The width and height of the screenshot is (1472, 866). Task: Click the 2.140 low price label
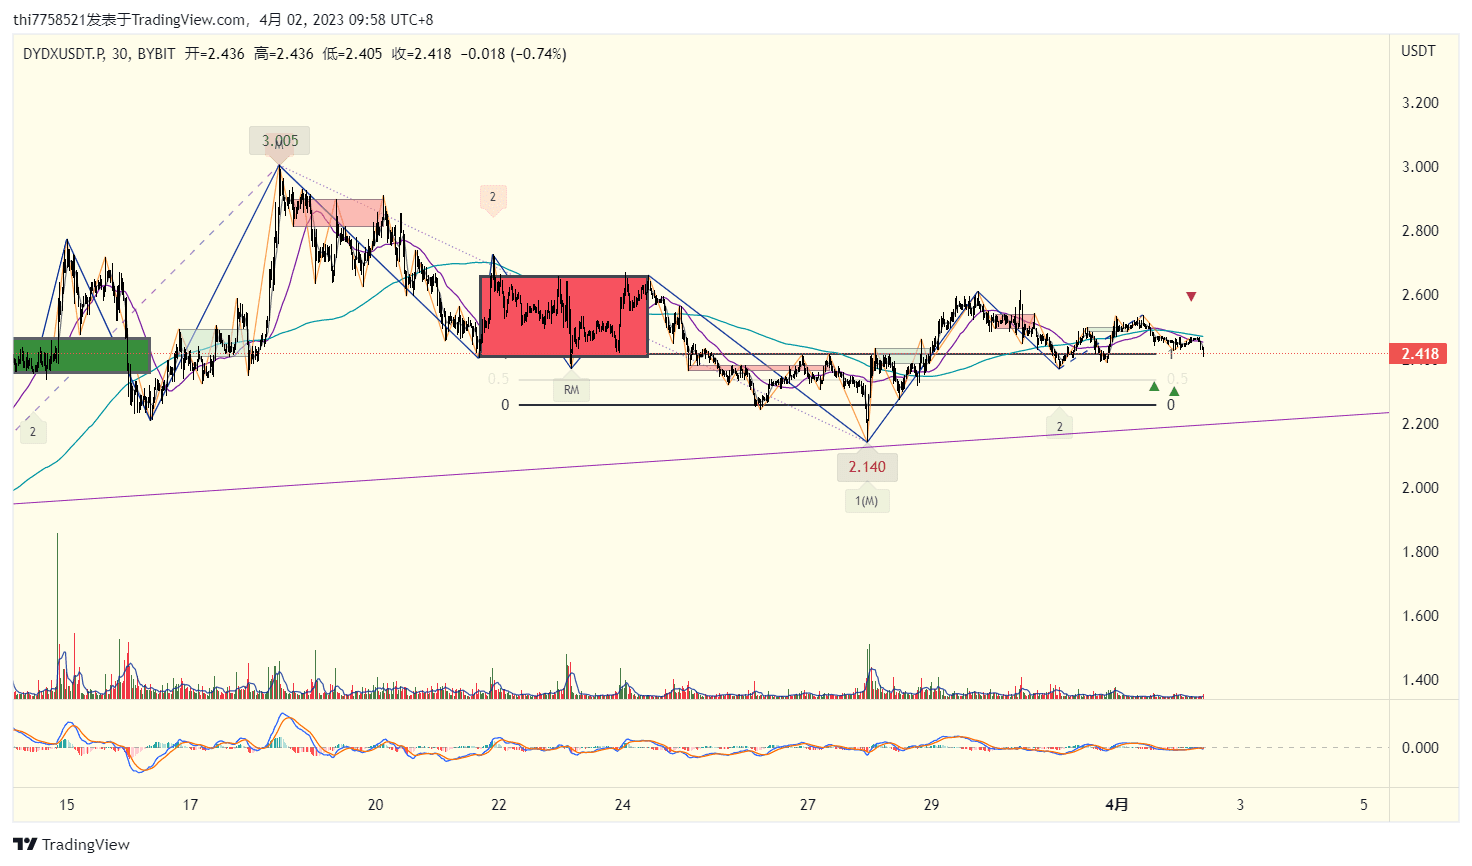click(x=867, y=467)
